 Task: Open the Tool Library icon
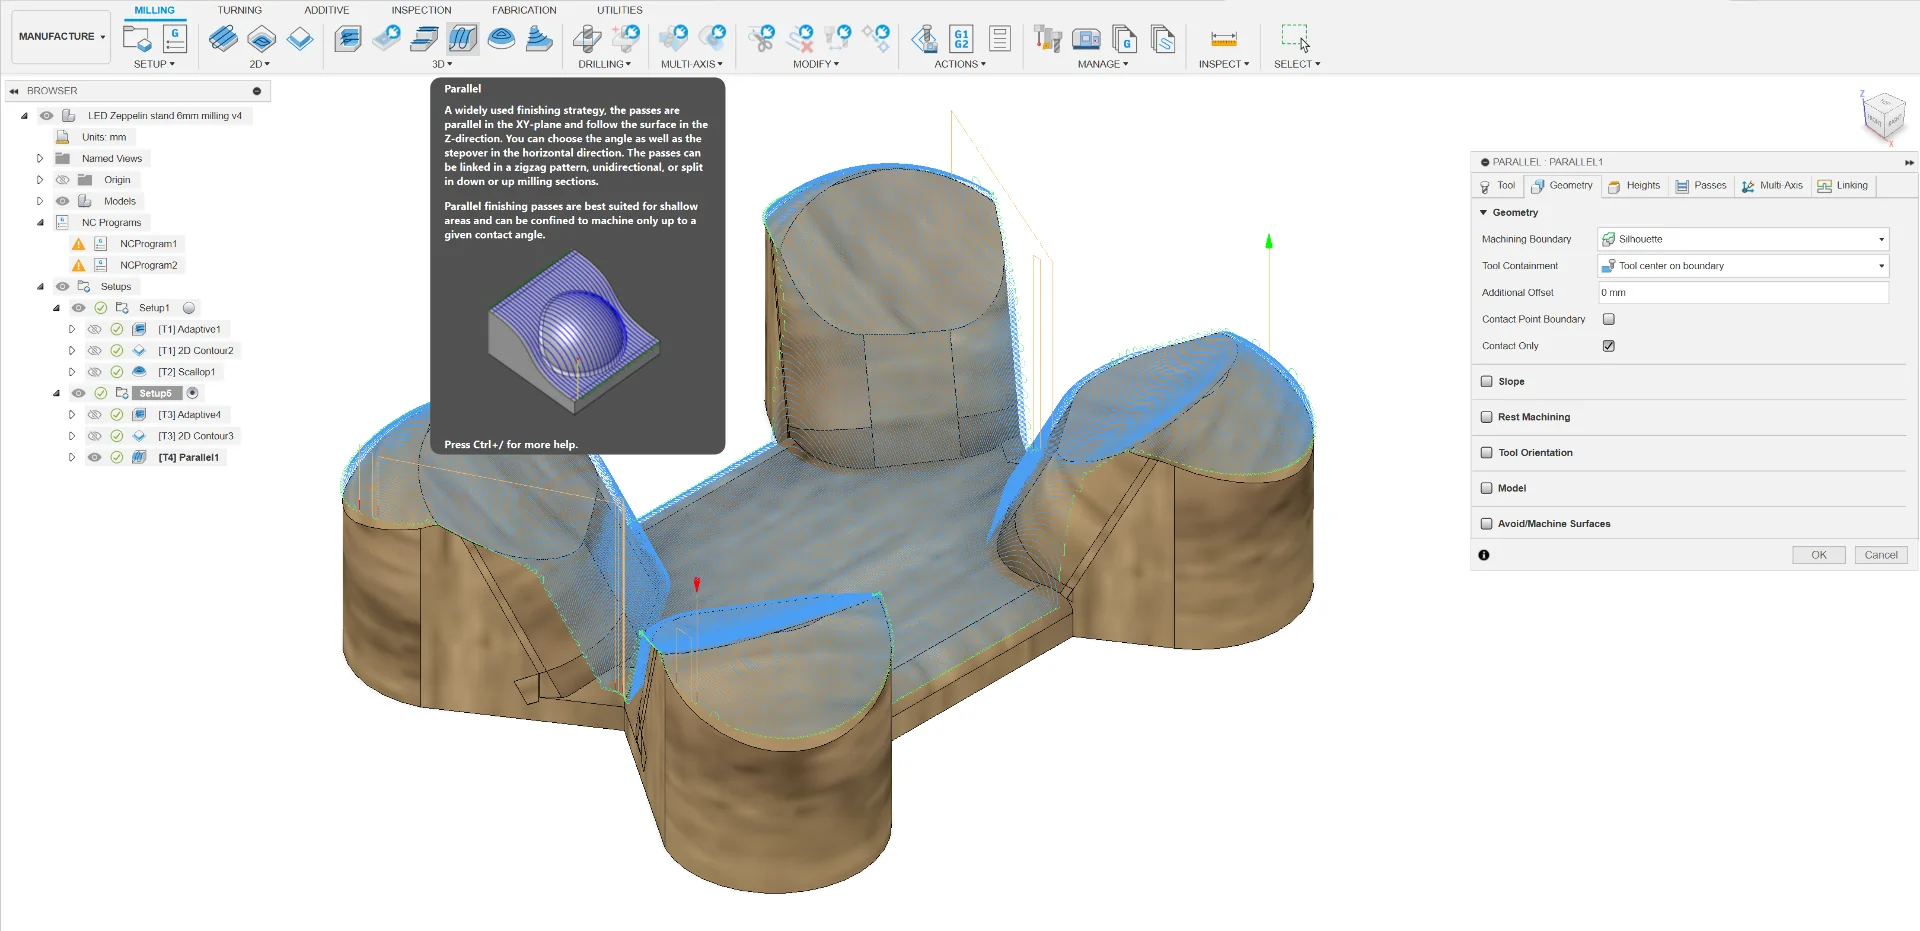pyautogui.click(x=1047, y=39)
